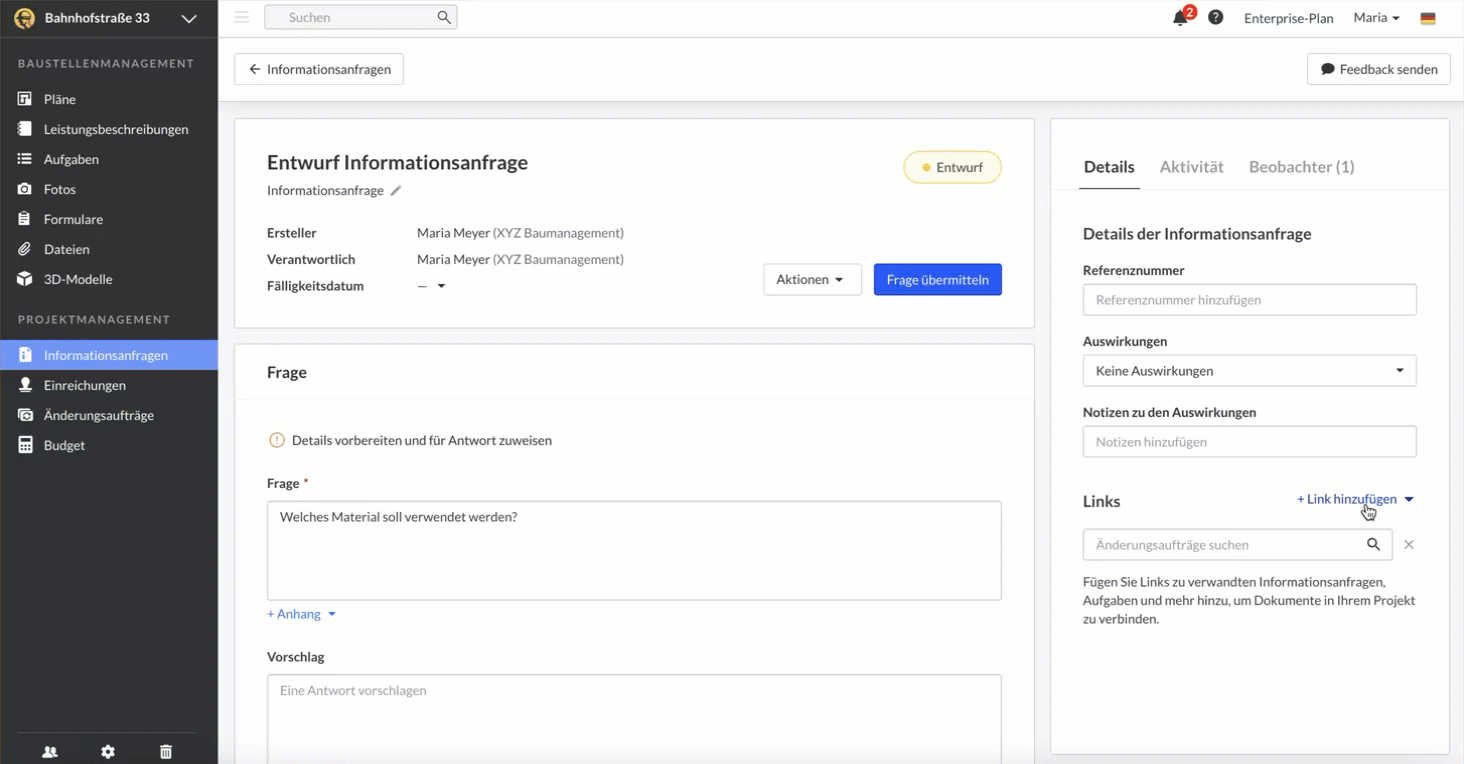Click the Entwurf Informationsanfrage title

point(397,163)
